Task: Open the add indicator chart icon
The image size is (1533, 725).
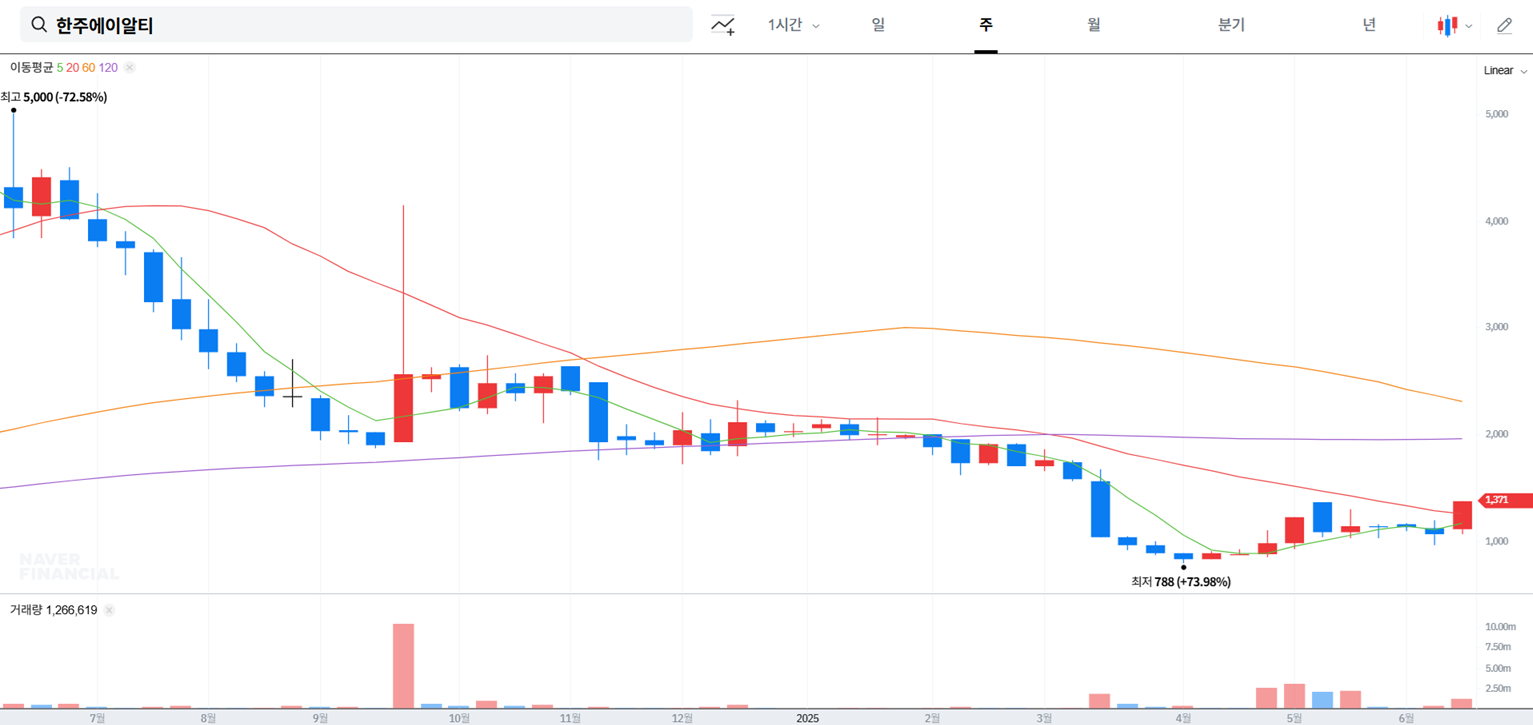Action: tap(723, 26)
